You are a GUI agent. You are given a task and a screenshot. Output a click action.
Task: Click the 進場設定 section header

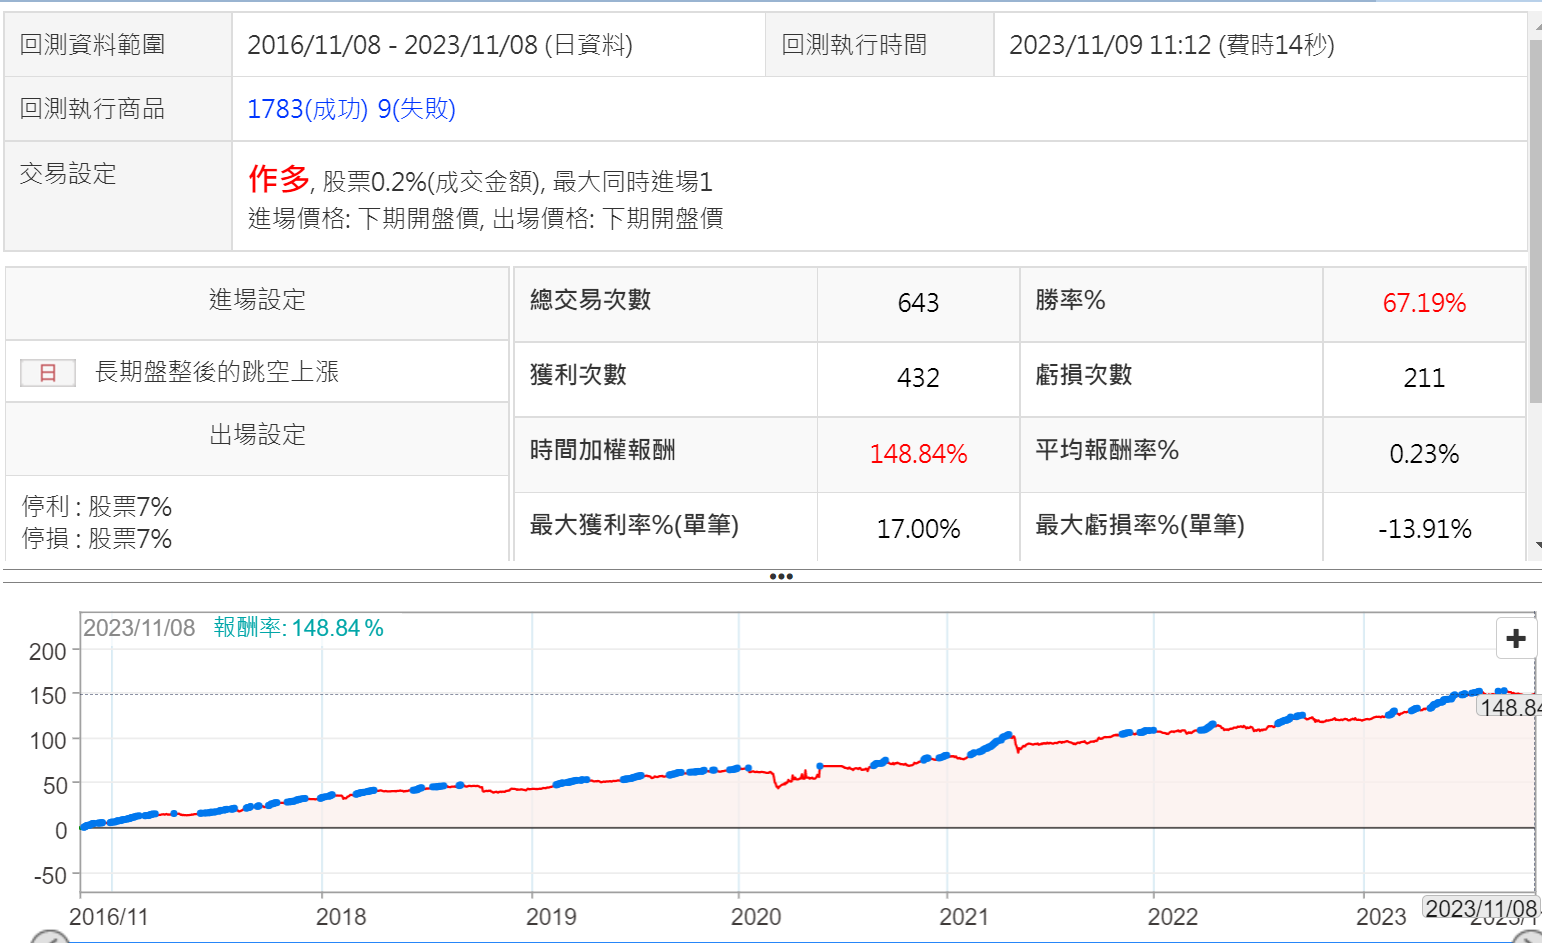coord(257,300)
